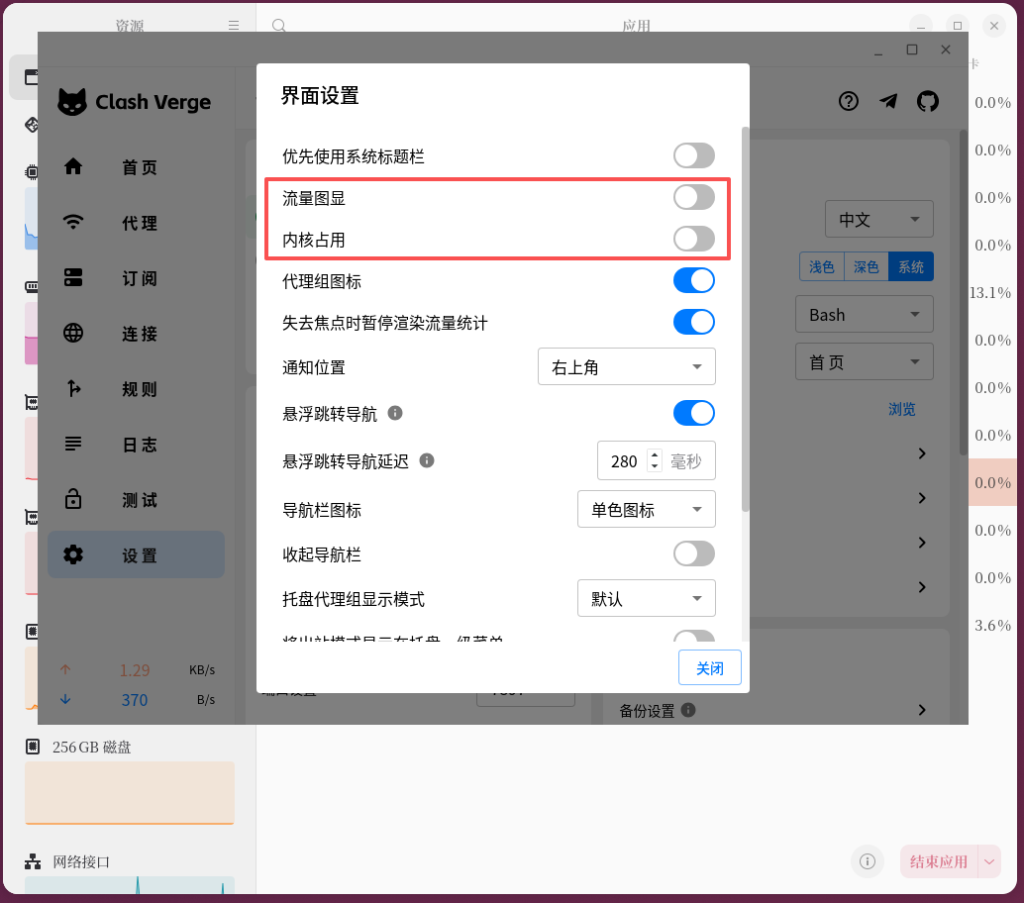Viewport: 1024px width, 903px height.
Task: Open the 导航栏图标 dropdown showing 单色图标
Action: coord(646,509)
